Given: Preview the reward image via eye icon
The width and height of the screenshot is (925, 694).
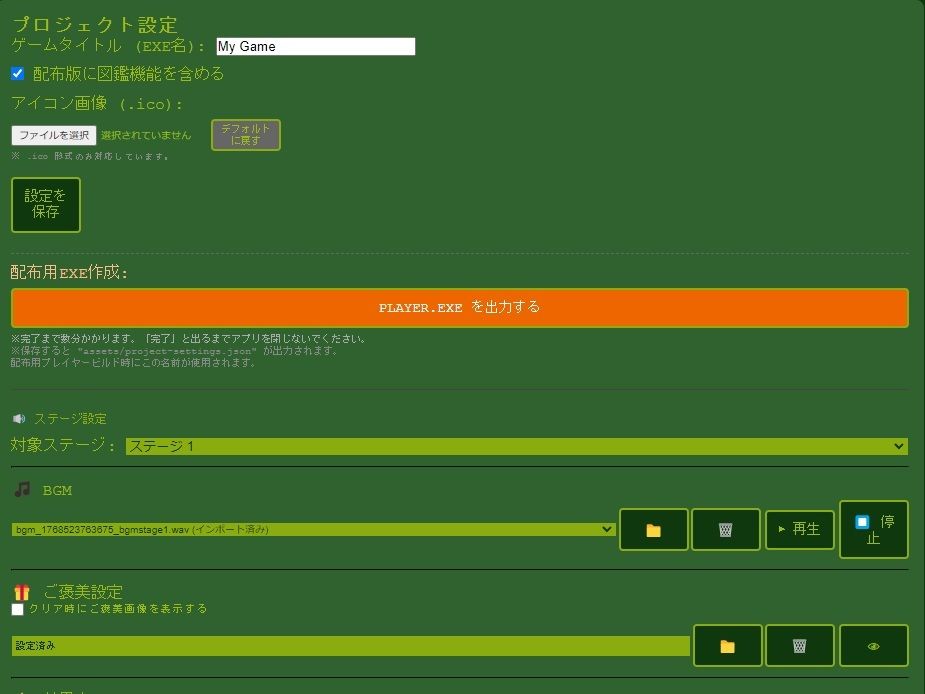Looking at the screenshot, I should pos(874,645).
